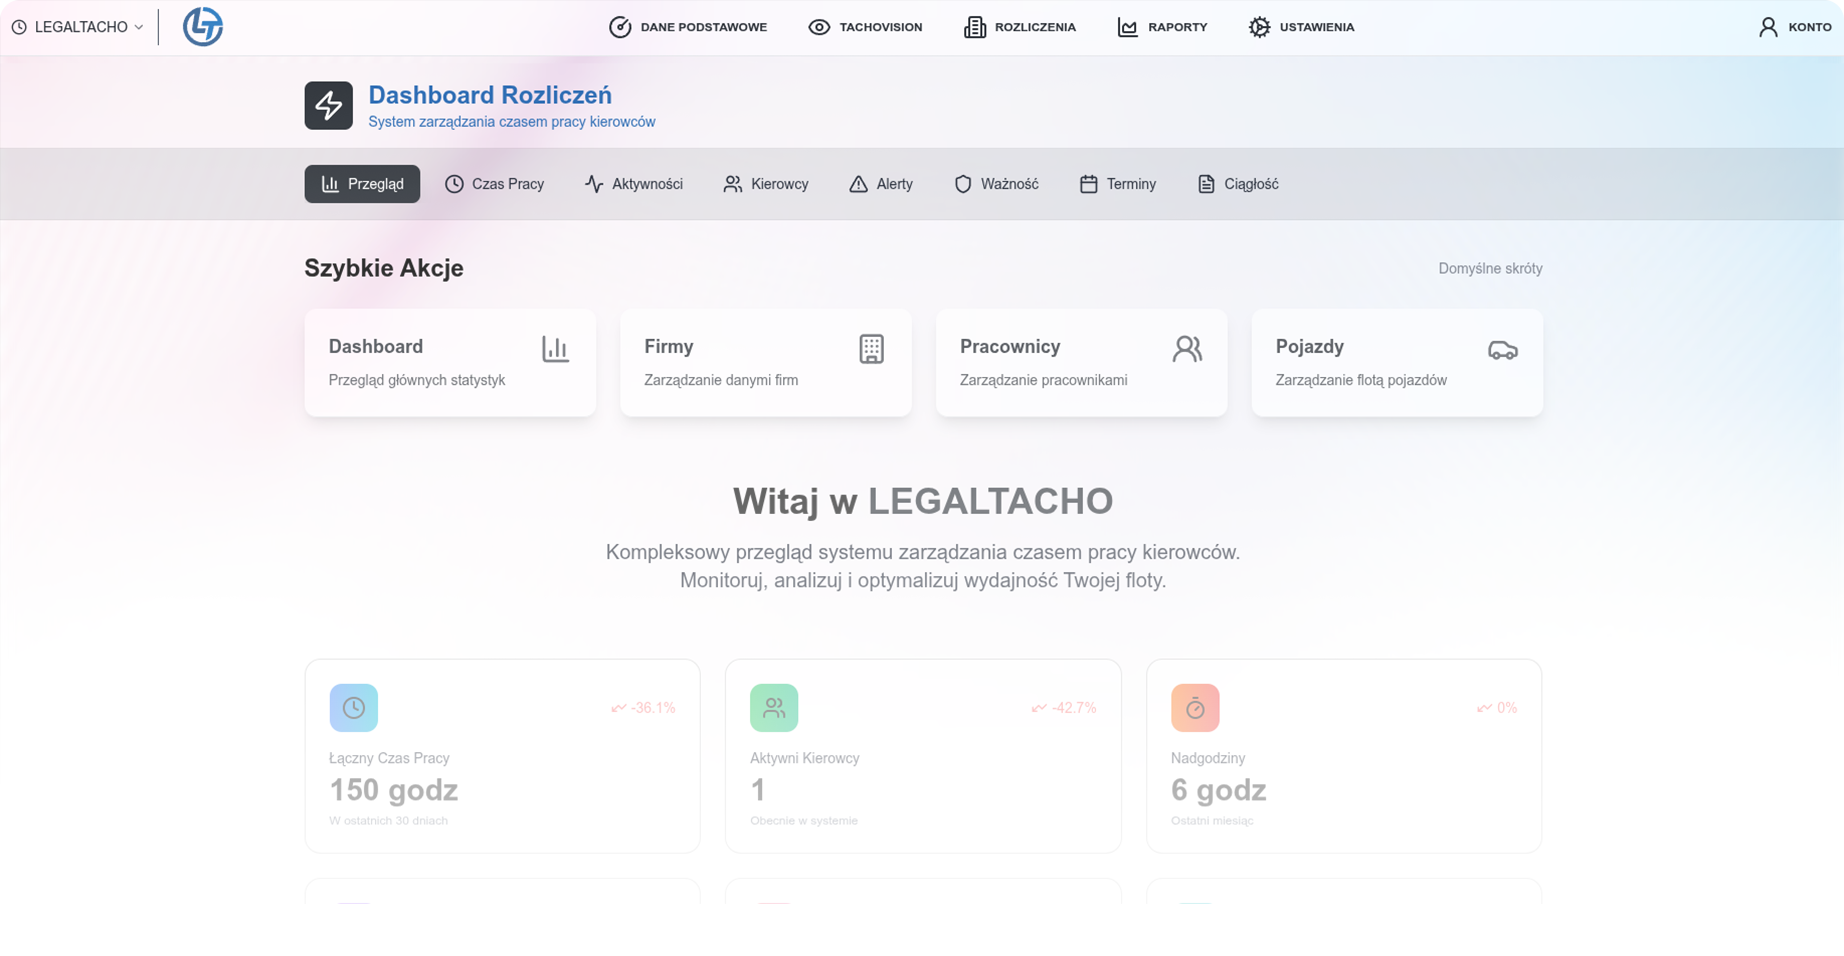Image resolution: width=1844 pixels, height=956 pixels.
Task: Expand the LEGALTACHO company dropdown
Action: coord(78,27)
